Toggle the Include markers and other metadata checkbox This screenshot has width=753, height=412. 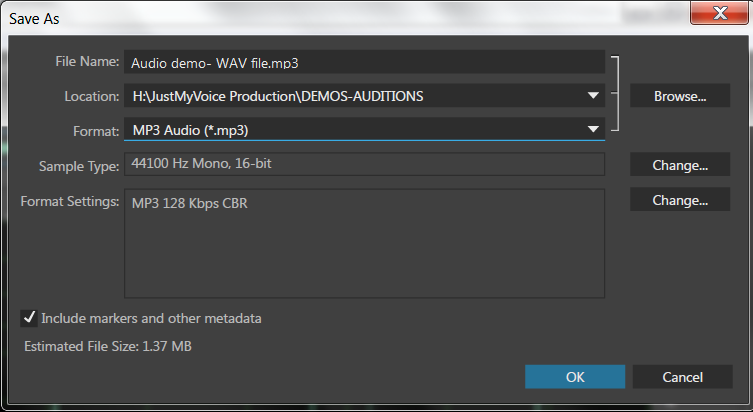[x=29, y=318]
